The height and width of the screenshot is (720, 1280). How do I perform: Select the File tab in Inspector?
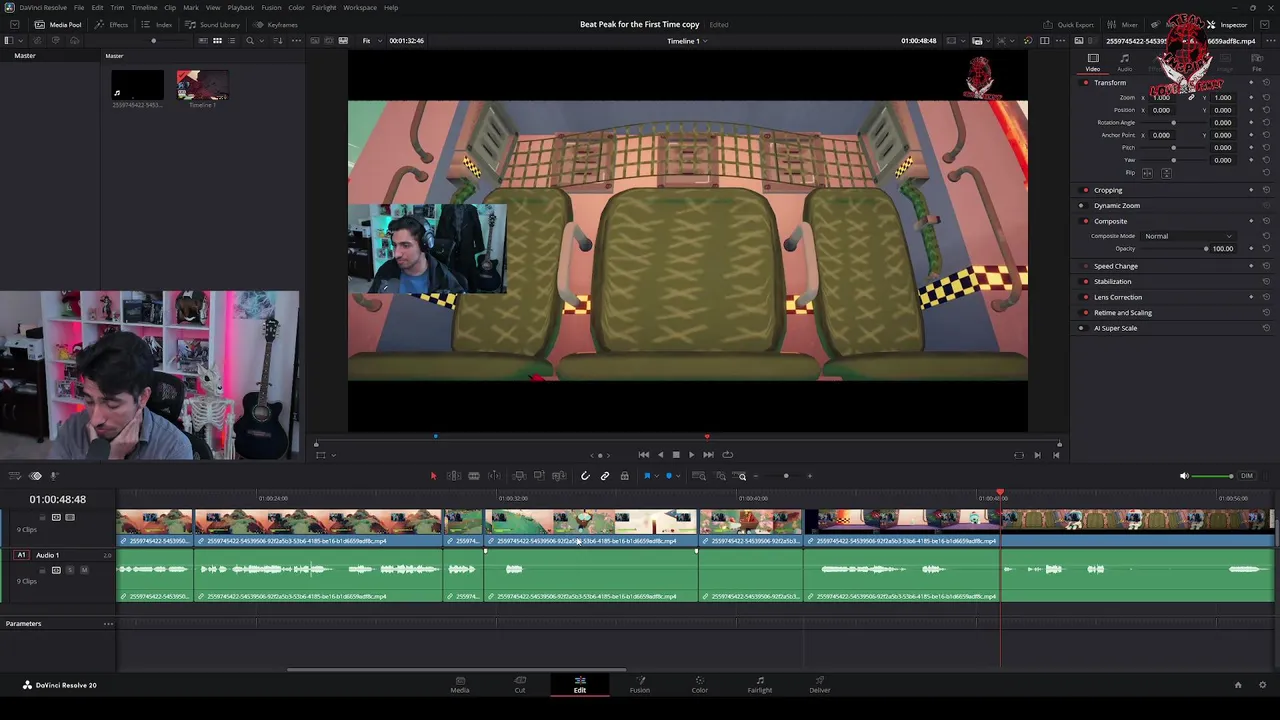coord(1257,62)
